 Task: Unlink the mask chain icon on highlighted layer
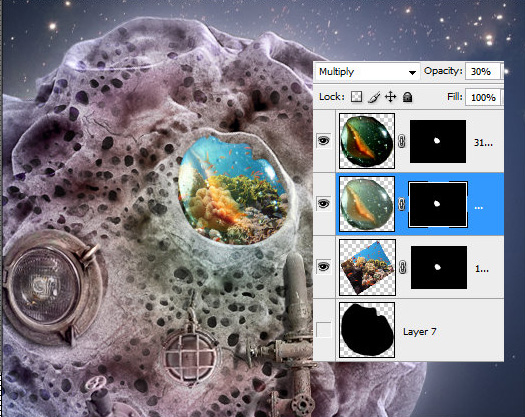point(402,204)
